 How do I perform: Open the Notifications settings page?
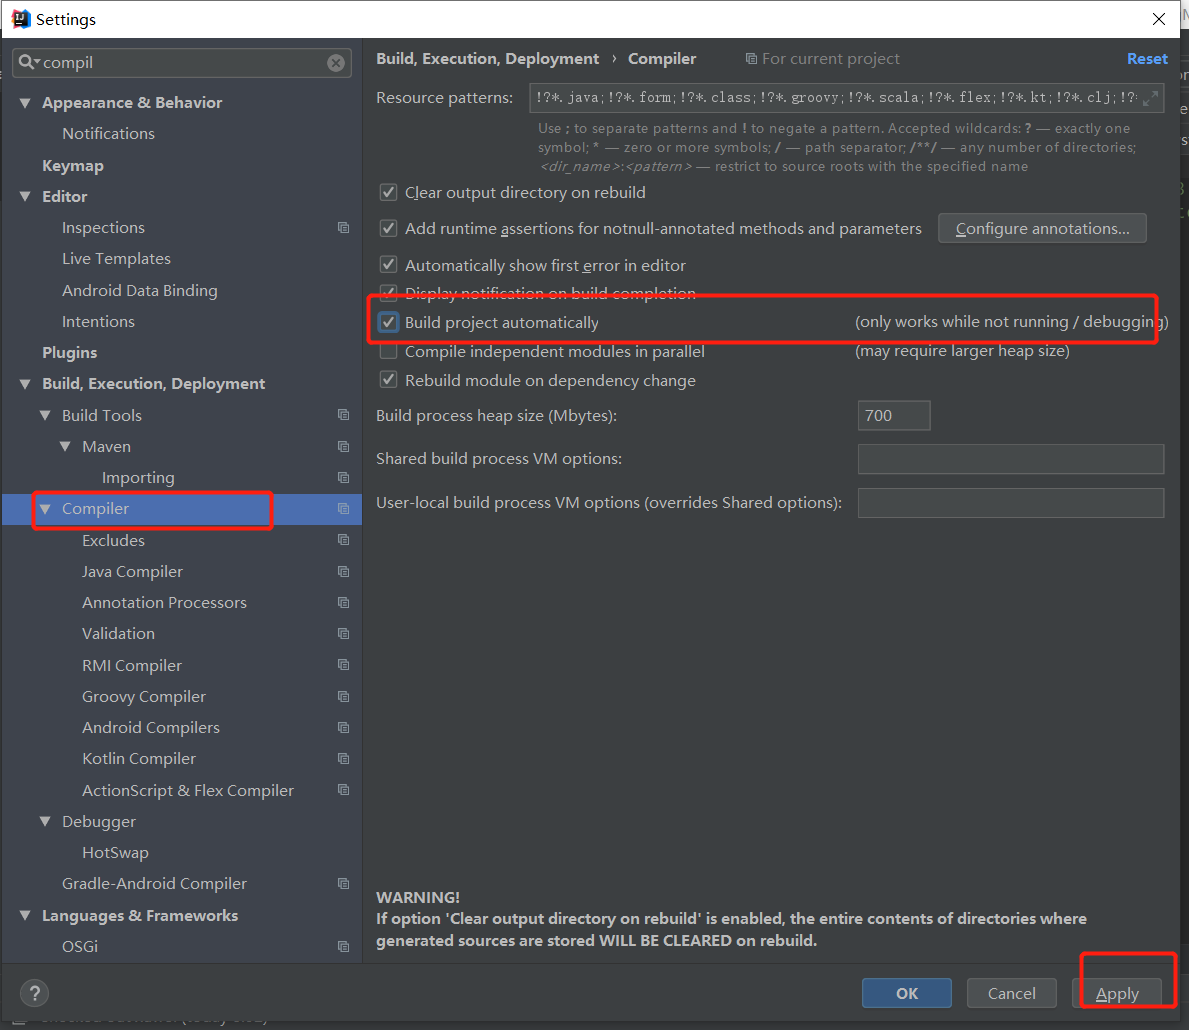[x=108, y=133]
